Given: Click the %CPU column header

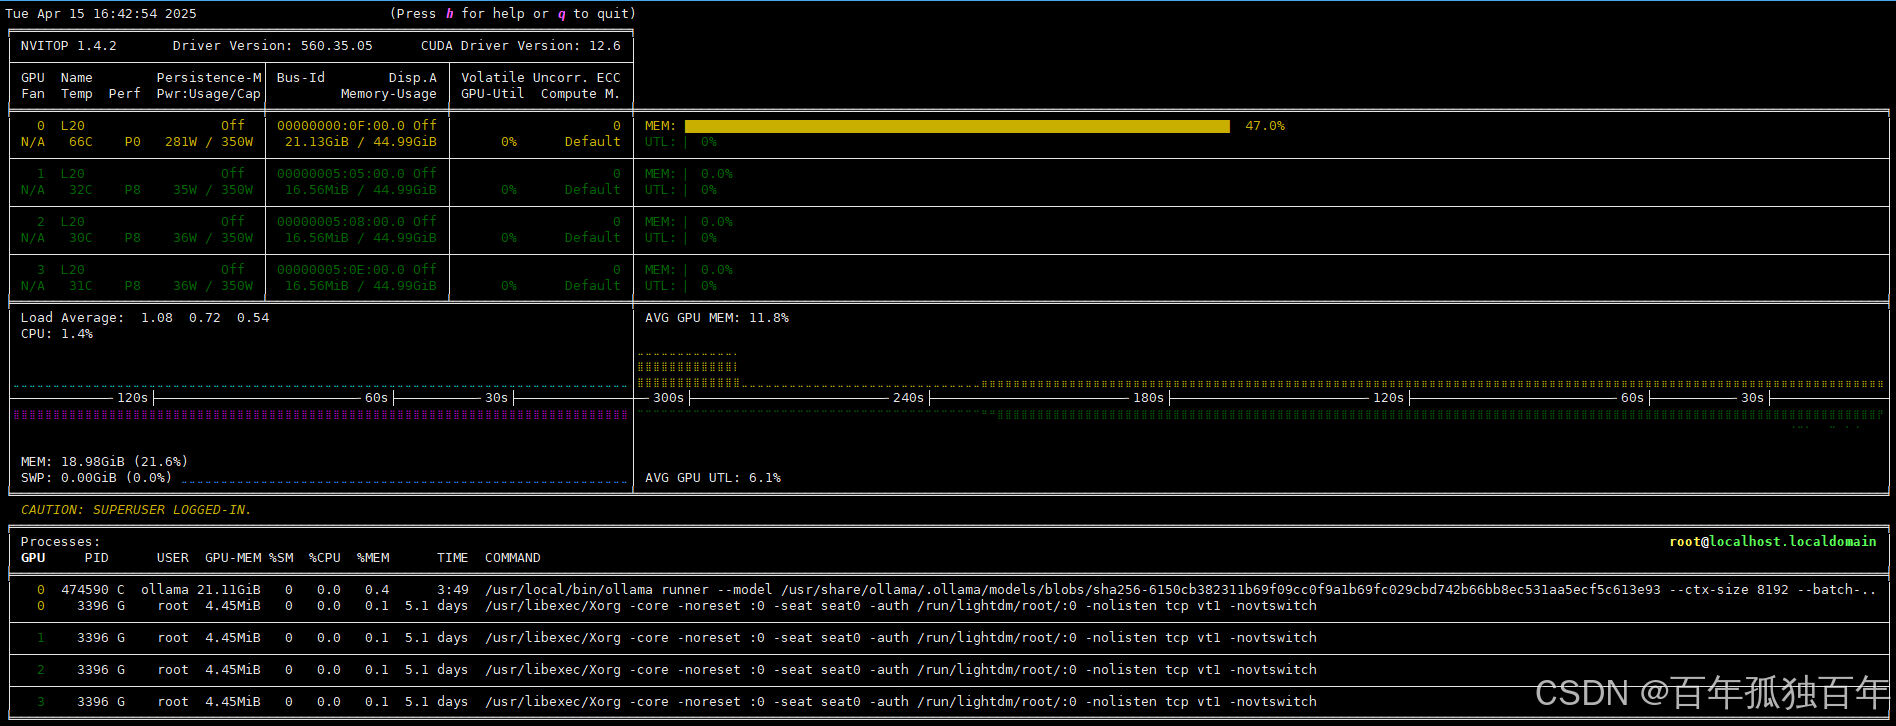Looking at the screenshot, I should (x=325, y=558).
